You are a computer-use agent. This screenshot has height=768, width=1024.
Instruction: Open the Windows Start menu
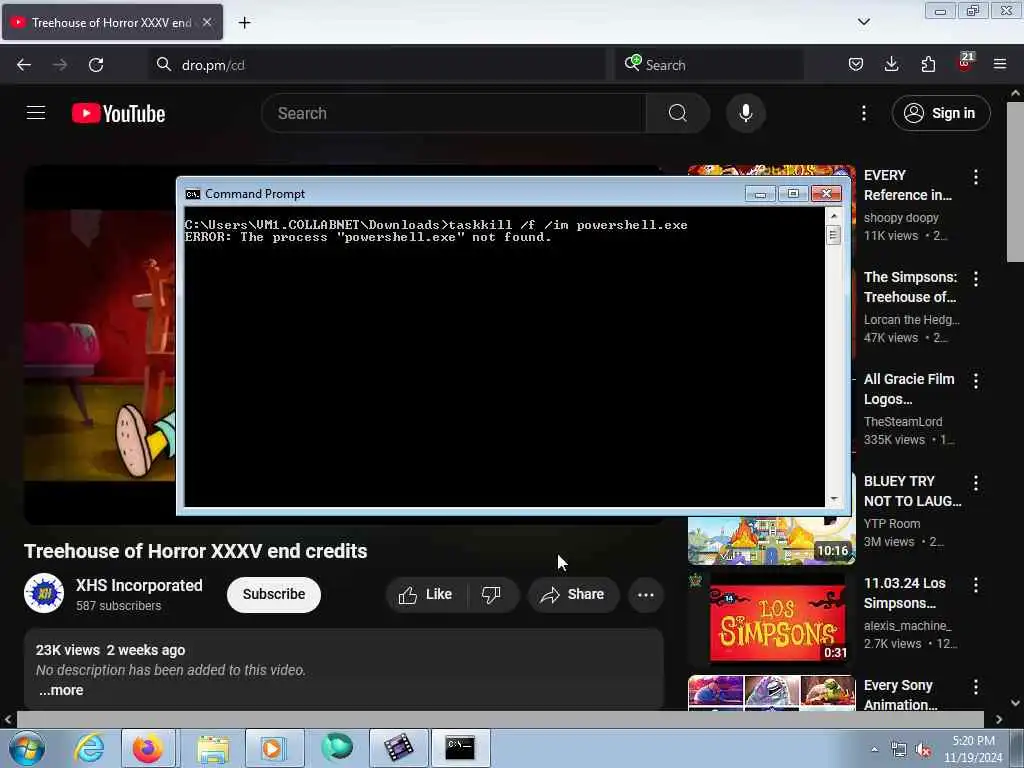click(x=27, y=748)
